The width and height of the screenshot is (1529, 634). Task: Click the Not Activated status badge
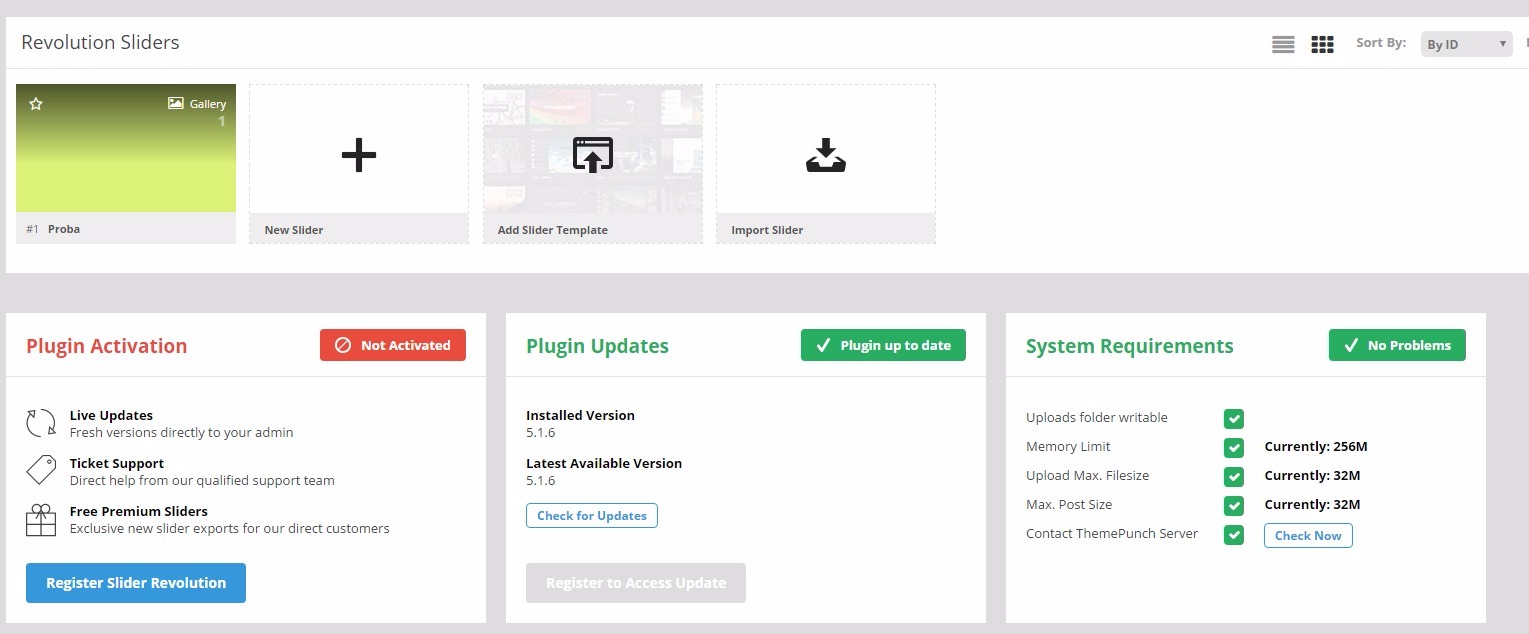coord(393,345)
